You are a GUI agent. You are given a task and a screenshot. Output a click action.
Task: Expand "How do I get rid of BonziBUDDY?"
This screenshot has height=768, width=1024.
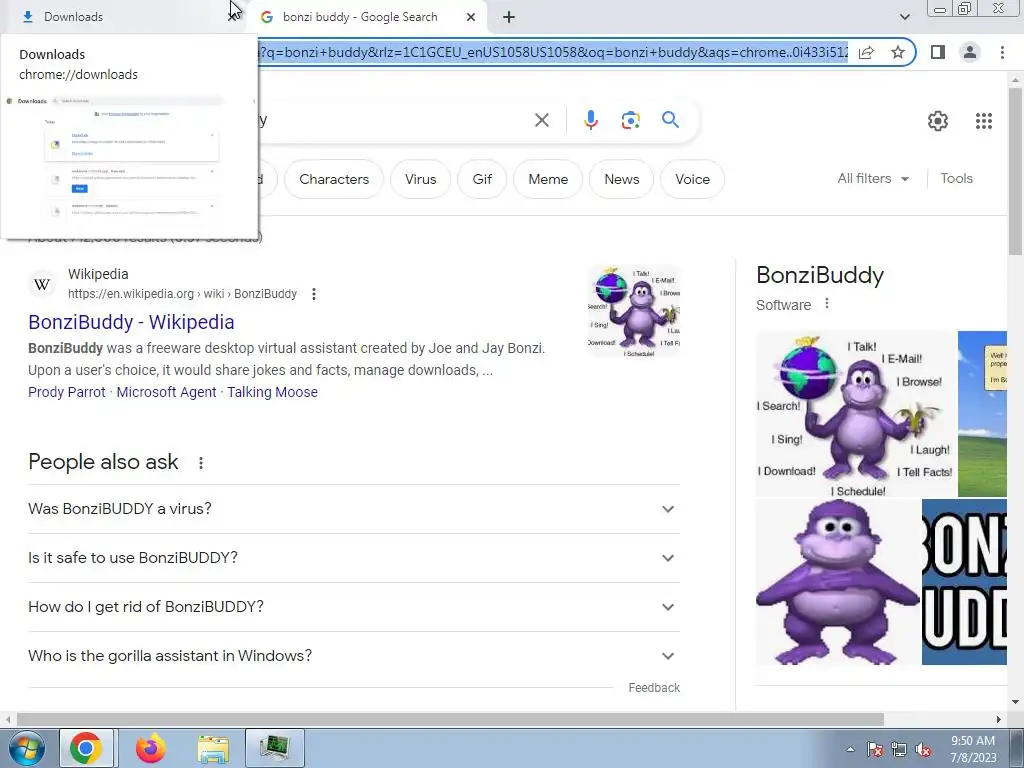tap(354, 607)
